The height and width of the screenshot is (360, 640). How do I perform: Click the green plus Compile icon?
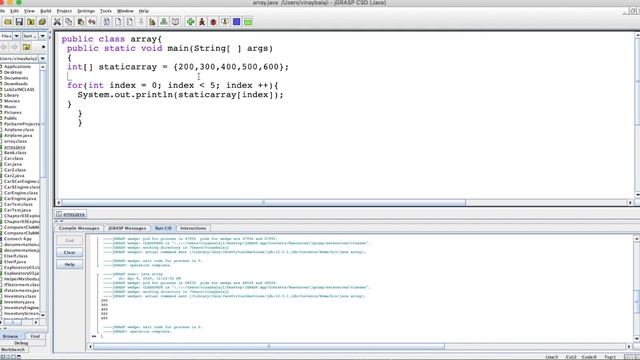[x=190, y=22]
